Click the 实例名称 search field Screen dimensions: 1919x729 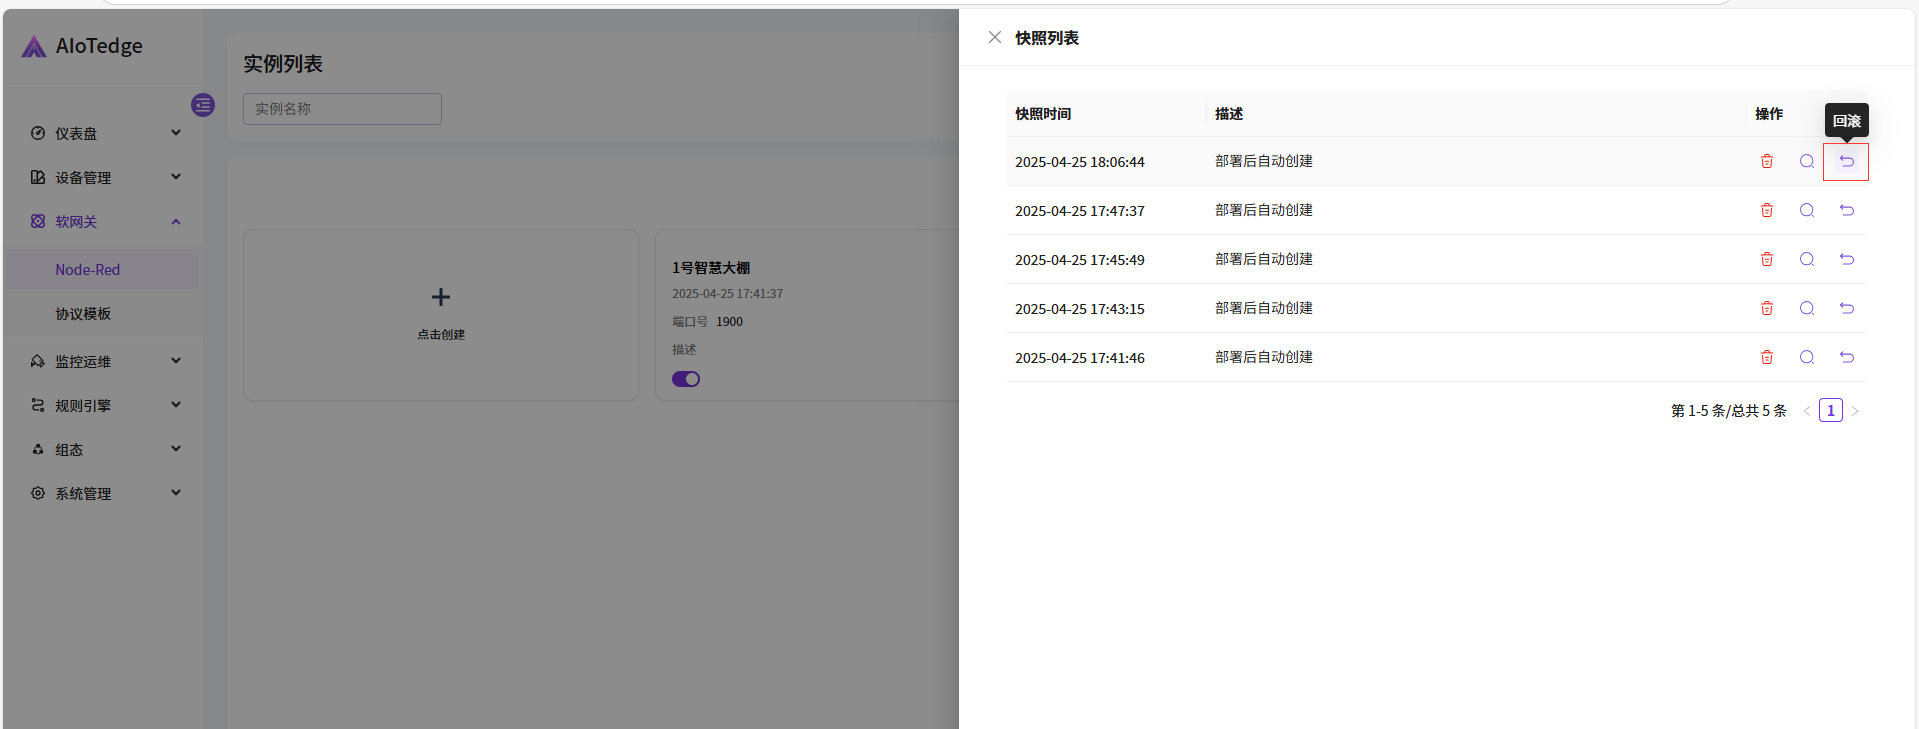(342, 109)
